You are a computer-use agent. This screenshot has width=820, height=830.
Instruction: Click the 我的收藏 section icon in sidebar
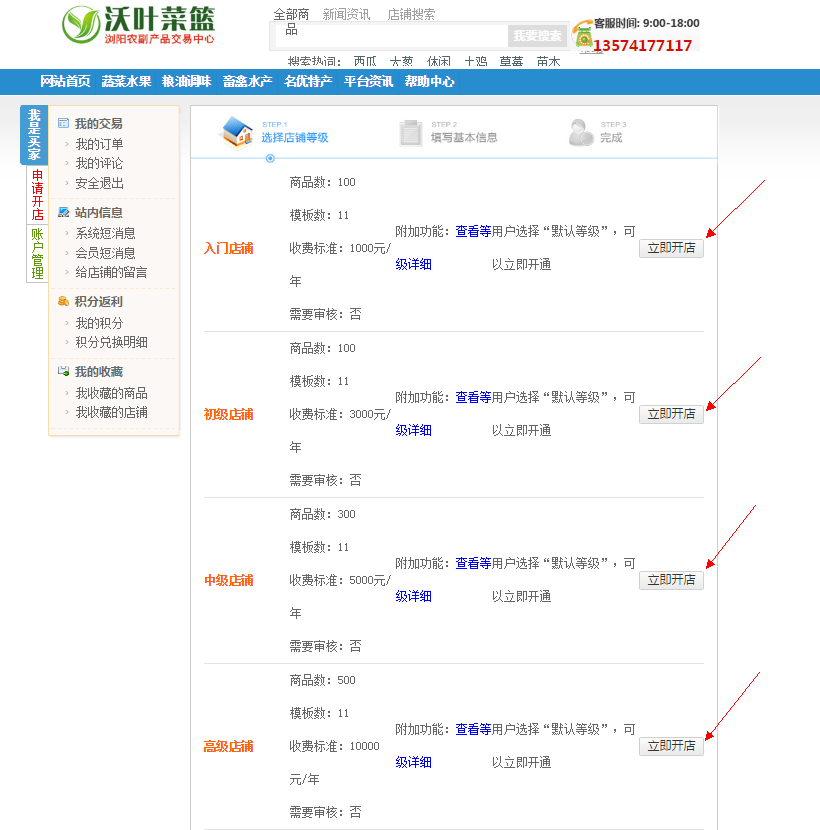click(x=63, y=371)
